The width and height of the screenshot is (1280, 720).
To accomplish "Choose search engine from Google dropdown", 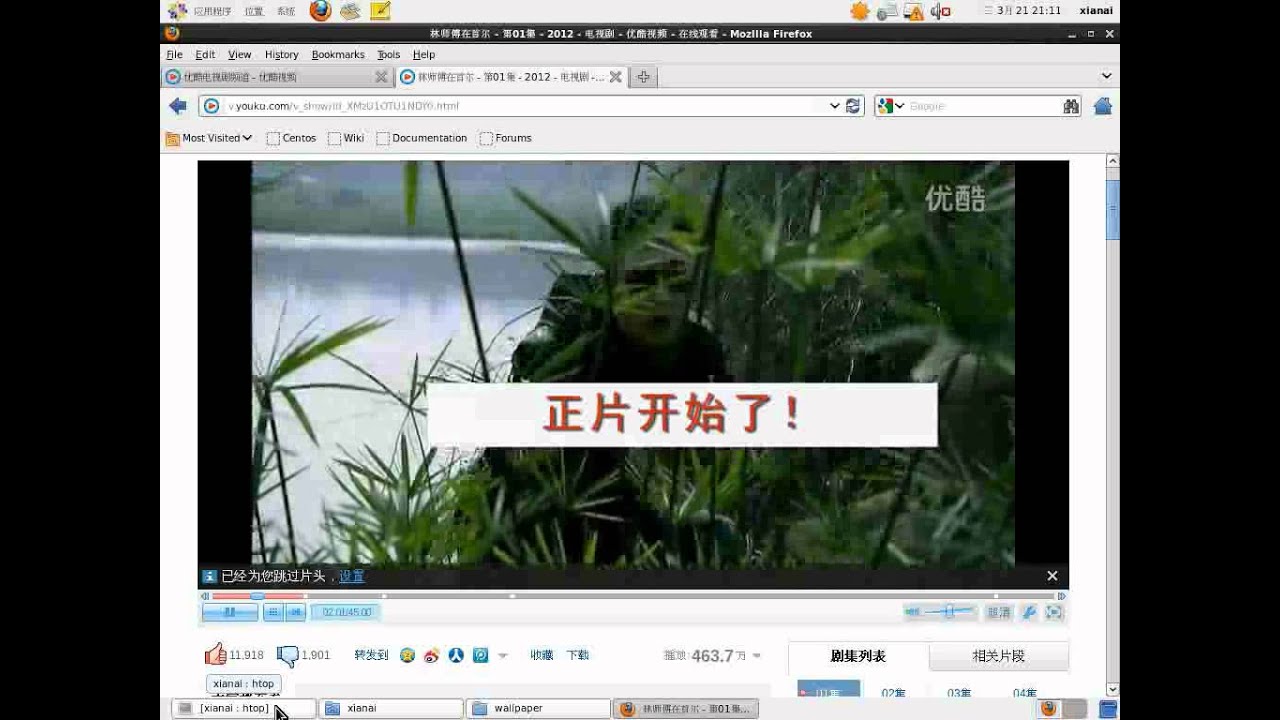I will (x=890, y=106).
